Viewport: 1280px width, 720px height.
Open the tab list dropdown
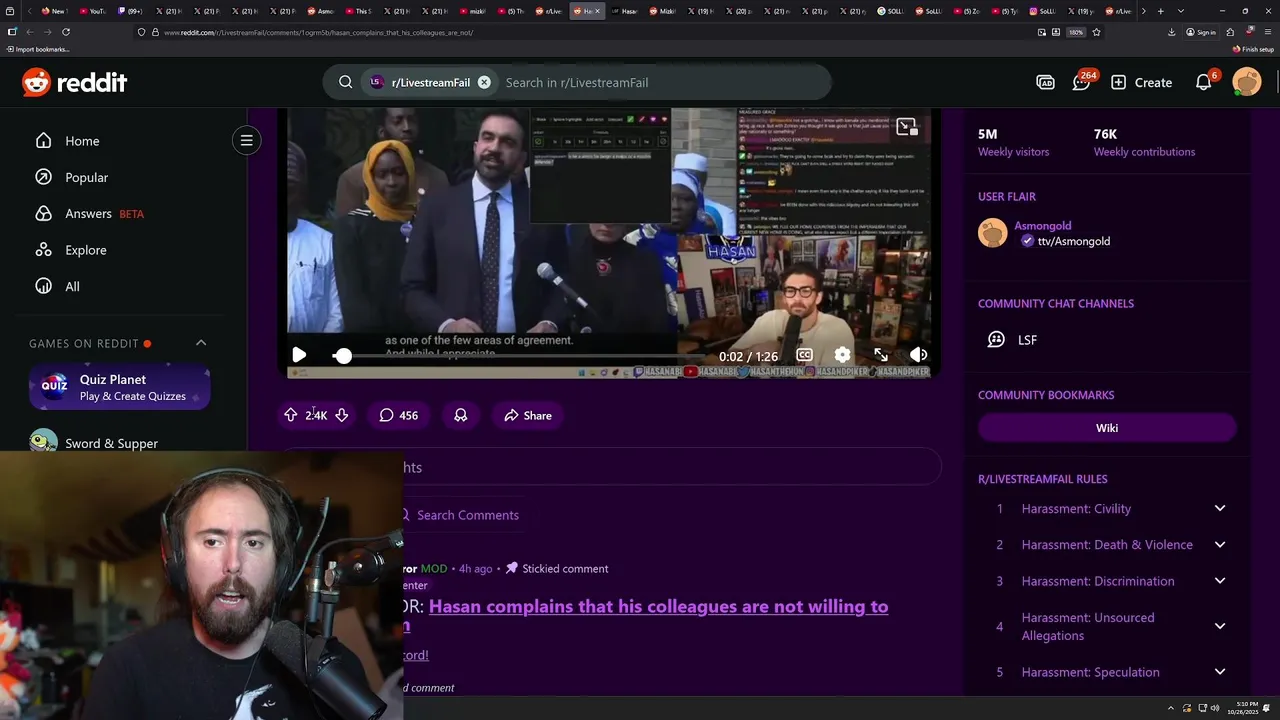[x=1181, y=11]
